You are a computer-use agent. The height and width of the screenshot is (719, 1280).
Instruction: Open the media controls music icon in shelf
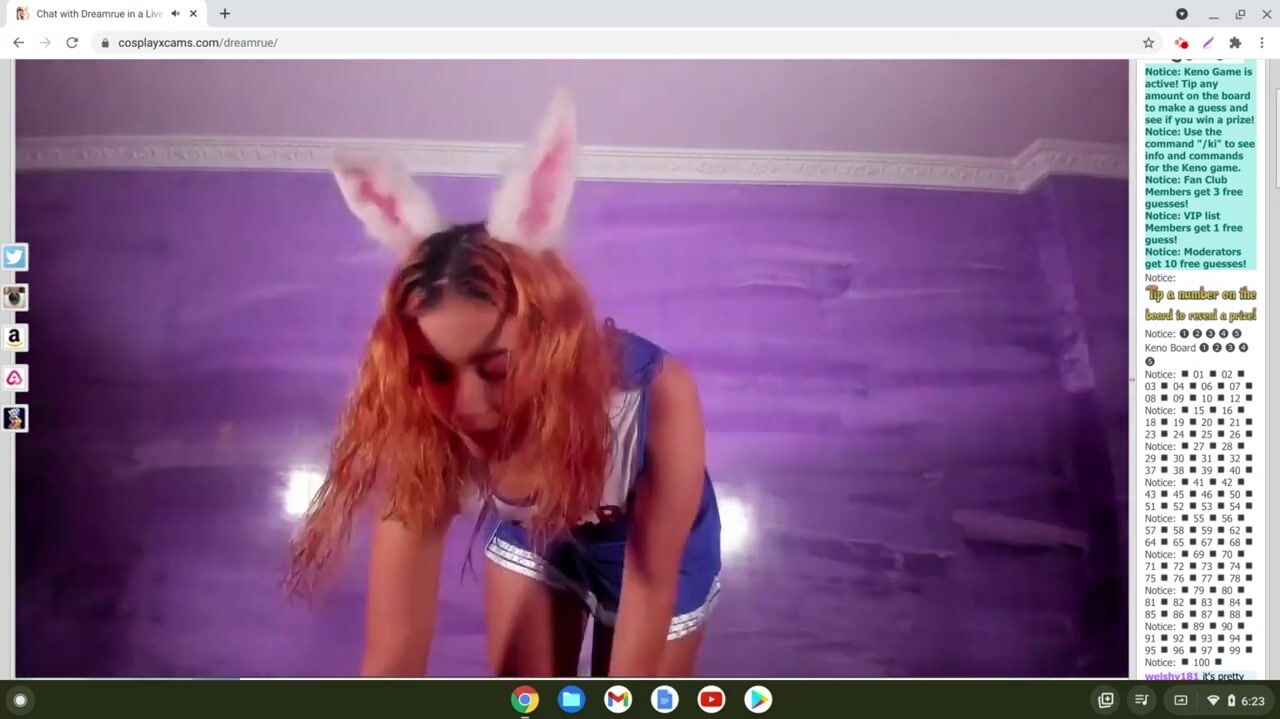coord(1142,700)
